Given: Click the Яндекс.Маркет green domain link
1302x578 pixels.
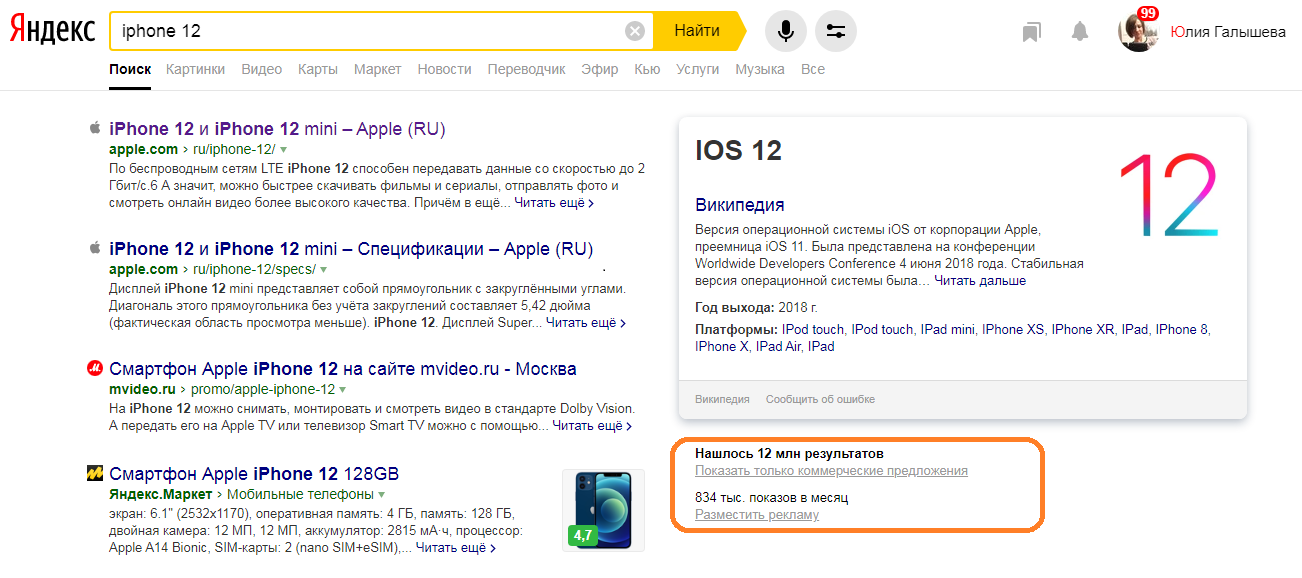Looking at the screenshot, I should point(161,495).
